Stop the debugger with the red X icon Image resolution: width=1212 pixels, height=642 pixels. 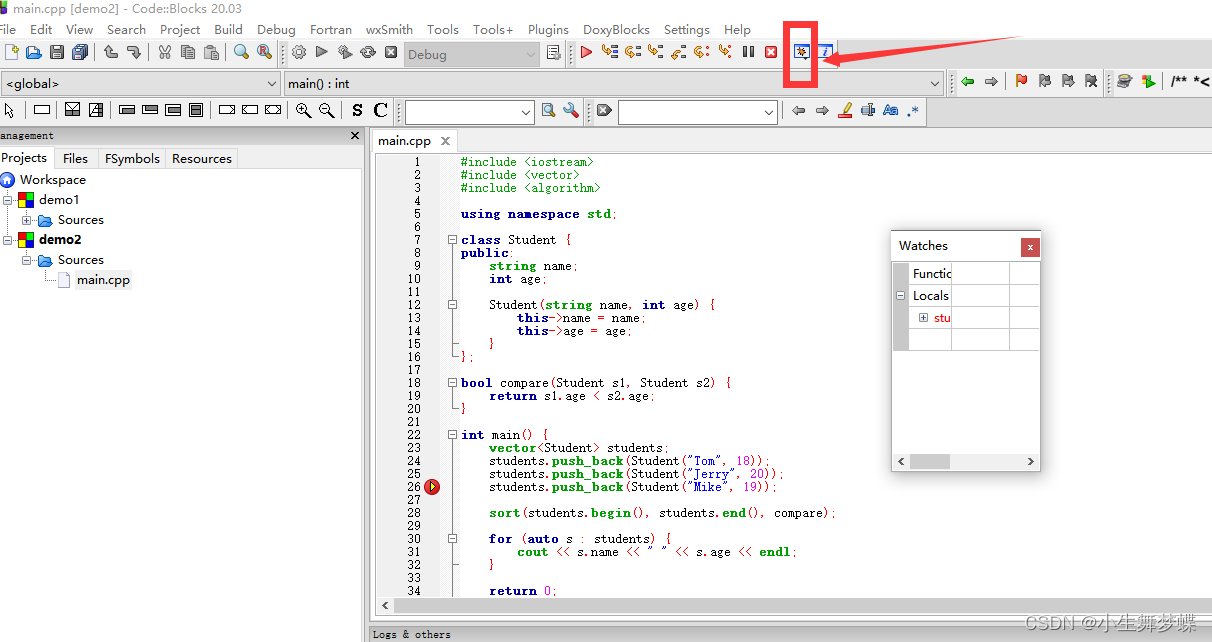click(x=771, y=51)
